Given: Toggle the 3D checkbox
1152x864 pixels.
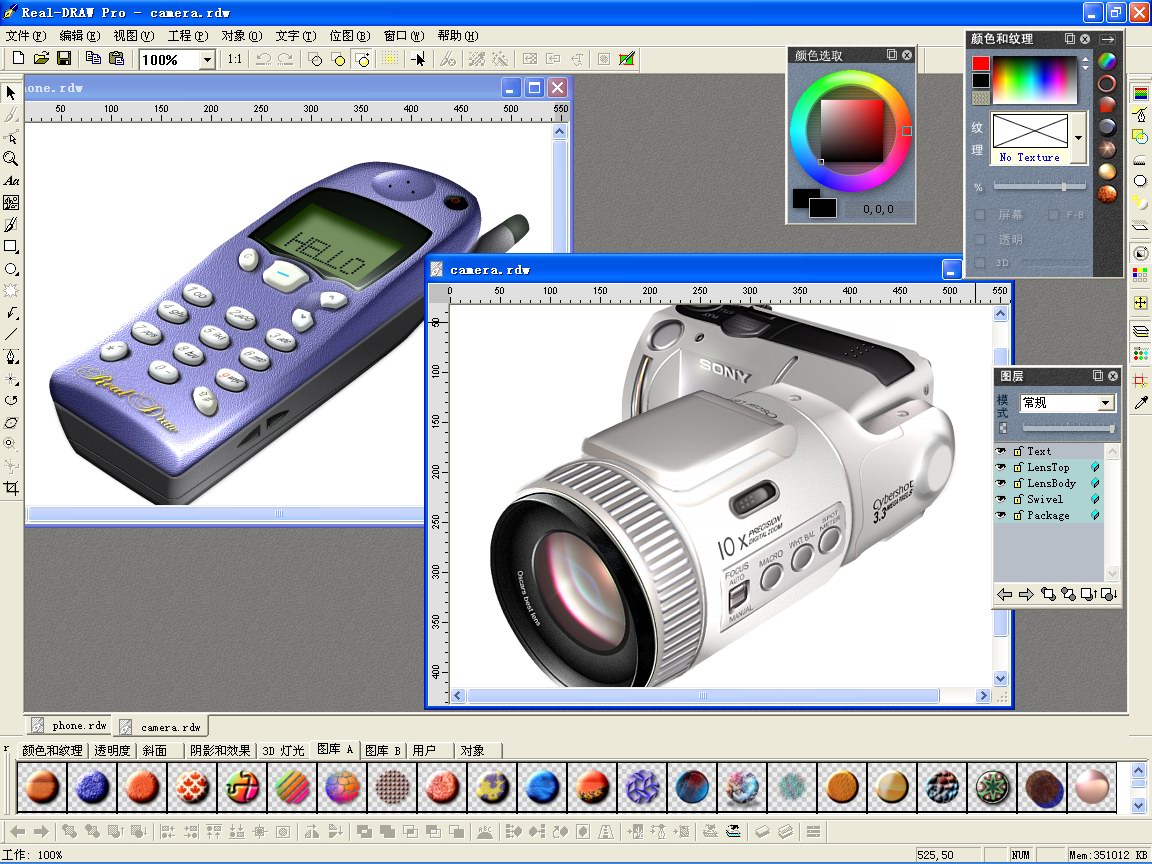Looking at the screenshot, I should (979, 262).
